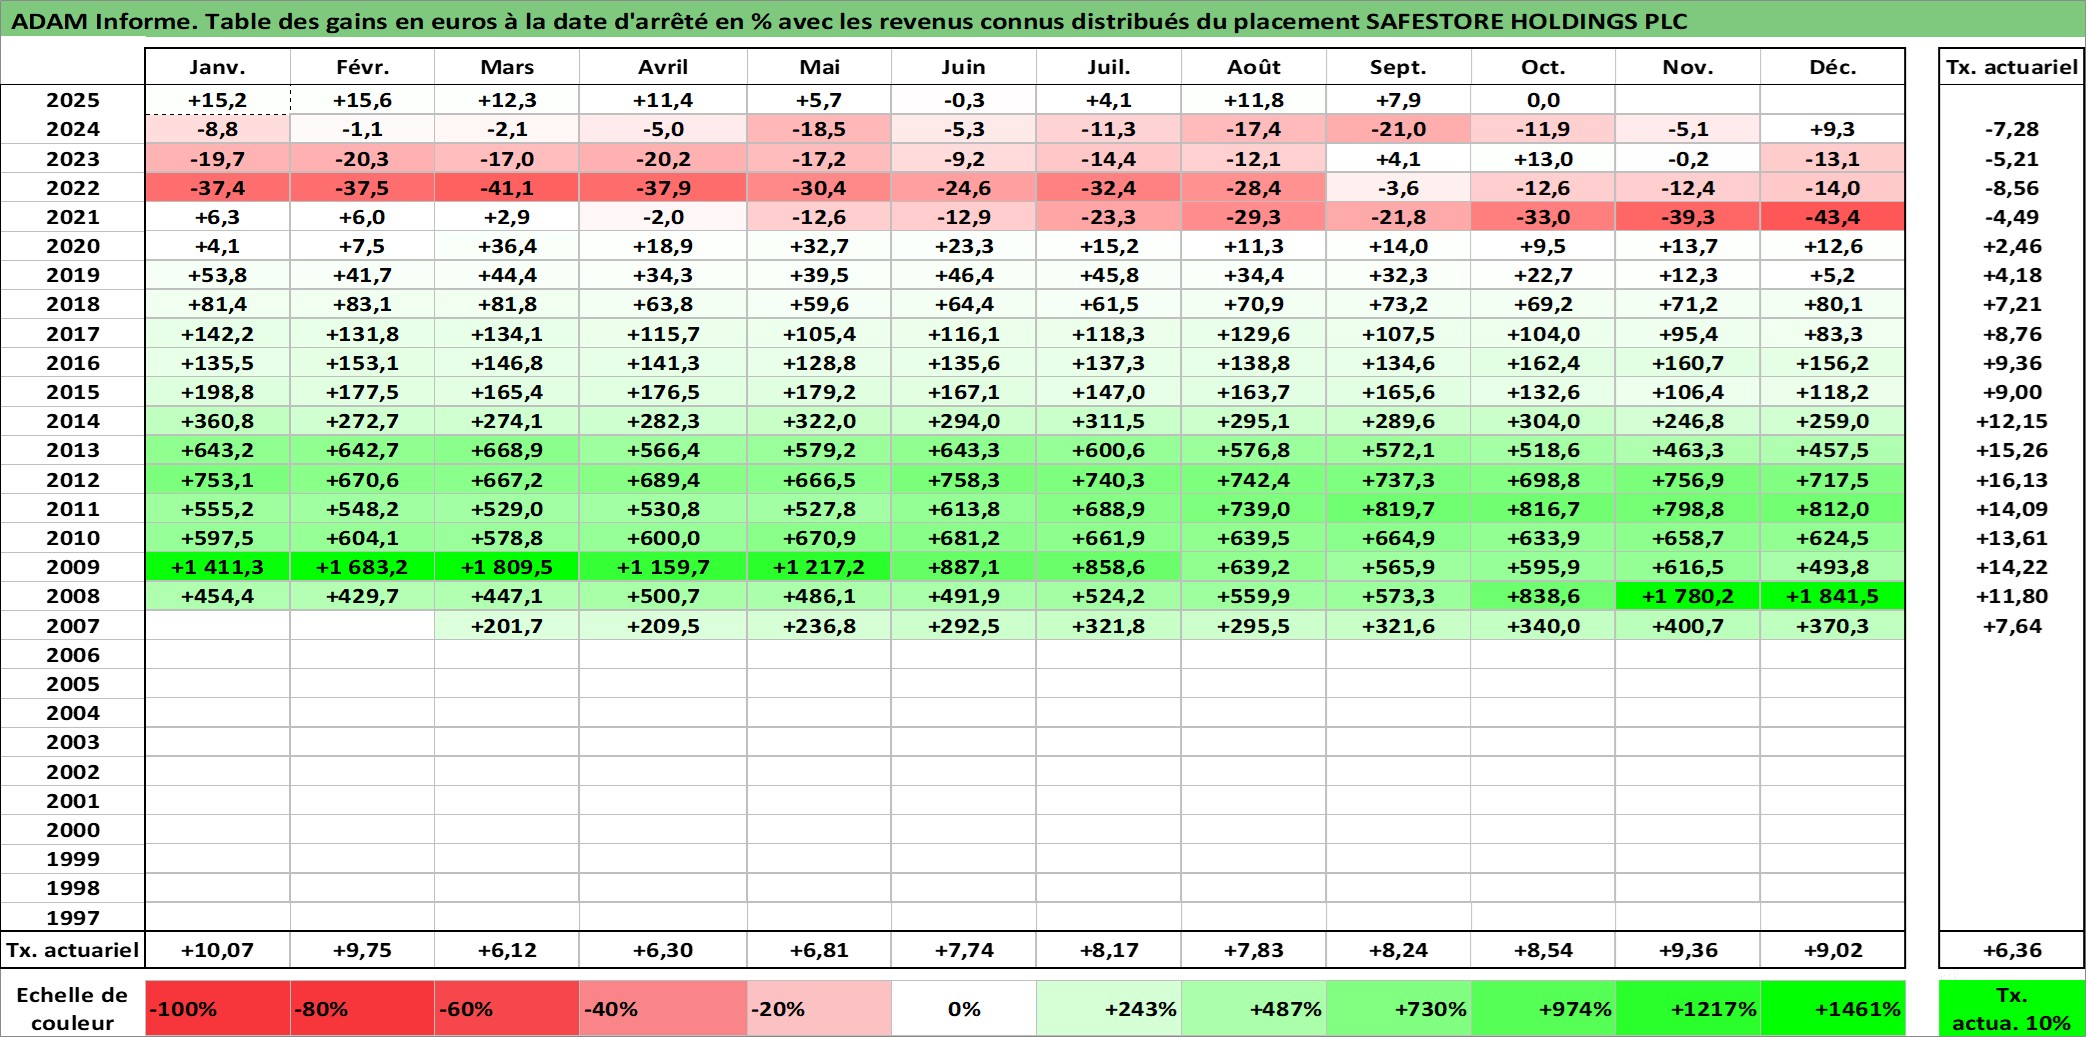Select the 2025 row label

click(x=73, y=100)
